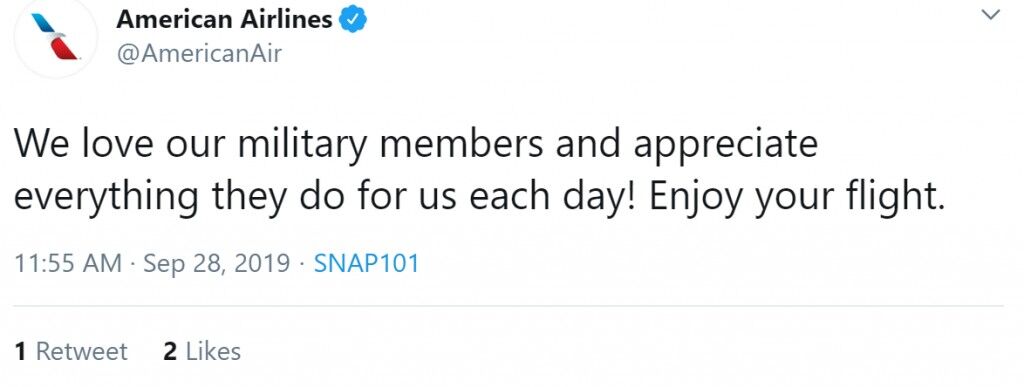Viewport: 1024px width, 387px height.
Task: Select the Sep 28, 2019 date
Action: (216, 264)
